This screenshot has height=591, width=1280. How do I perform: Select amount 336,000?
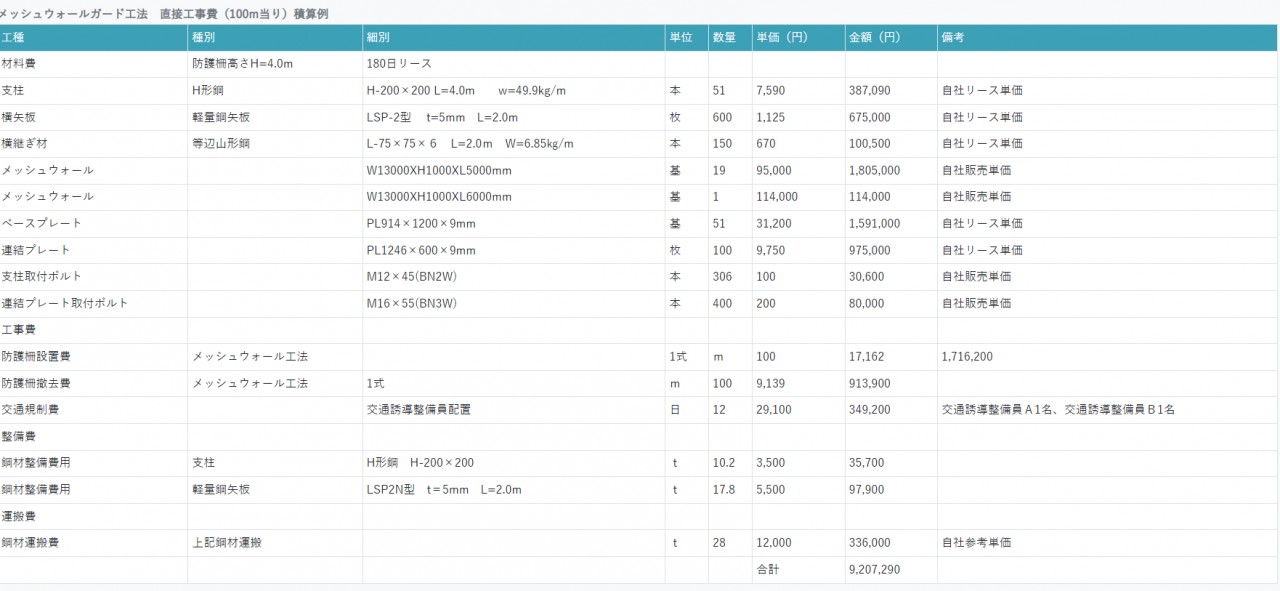869,543
